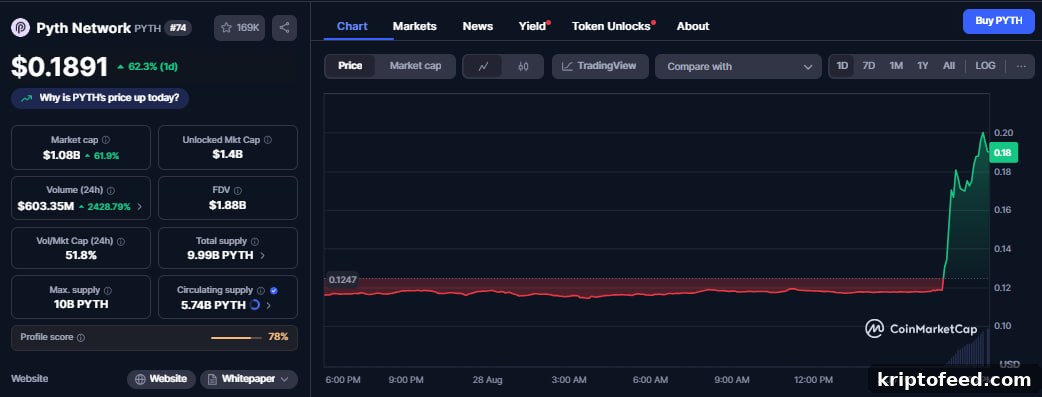The width and height of the screenshot is (1042, 397).
Task: Click the verified badge by Circulating supply
Action: [274, 291]
